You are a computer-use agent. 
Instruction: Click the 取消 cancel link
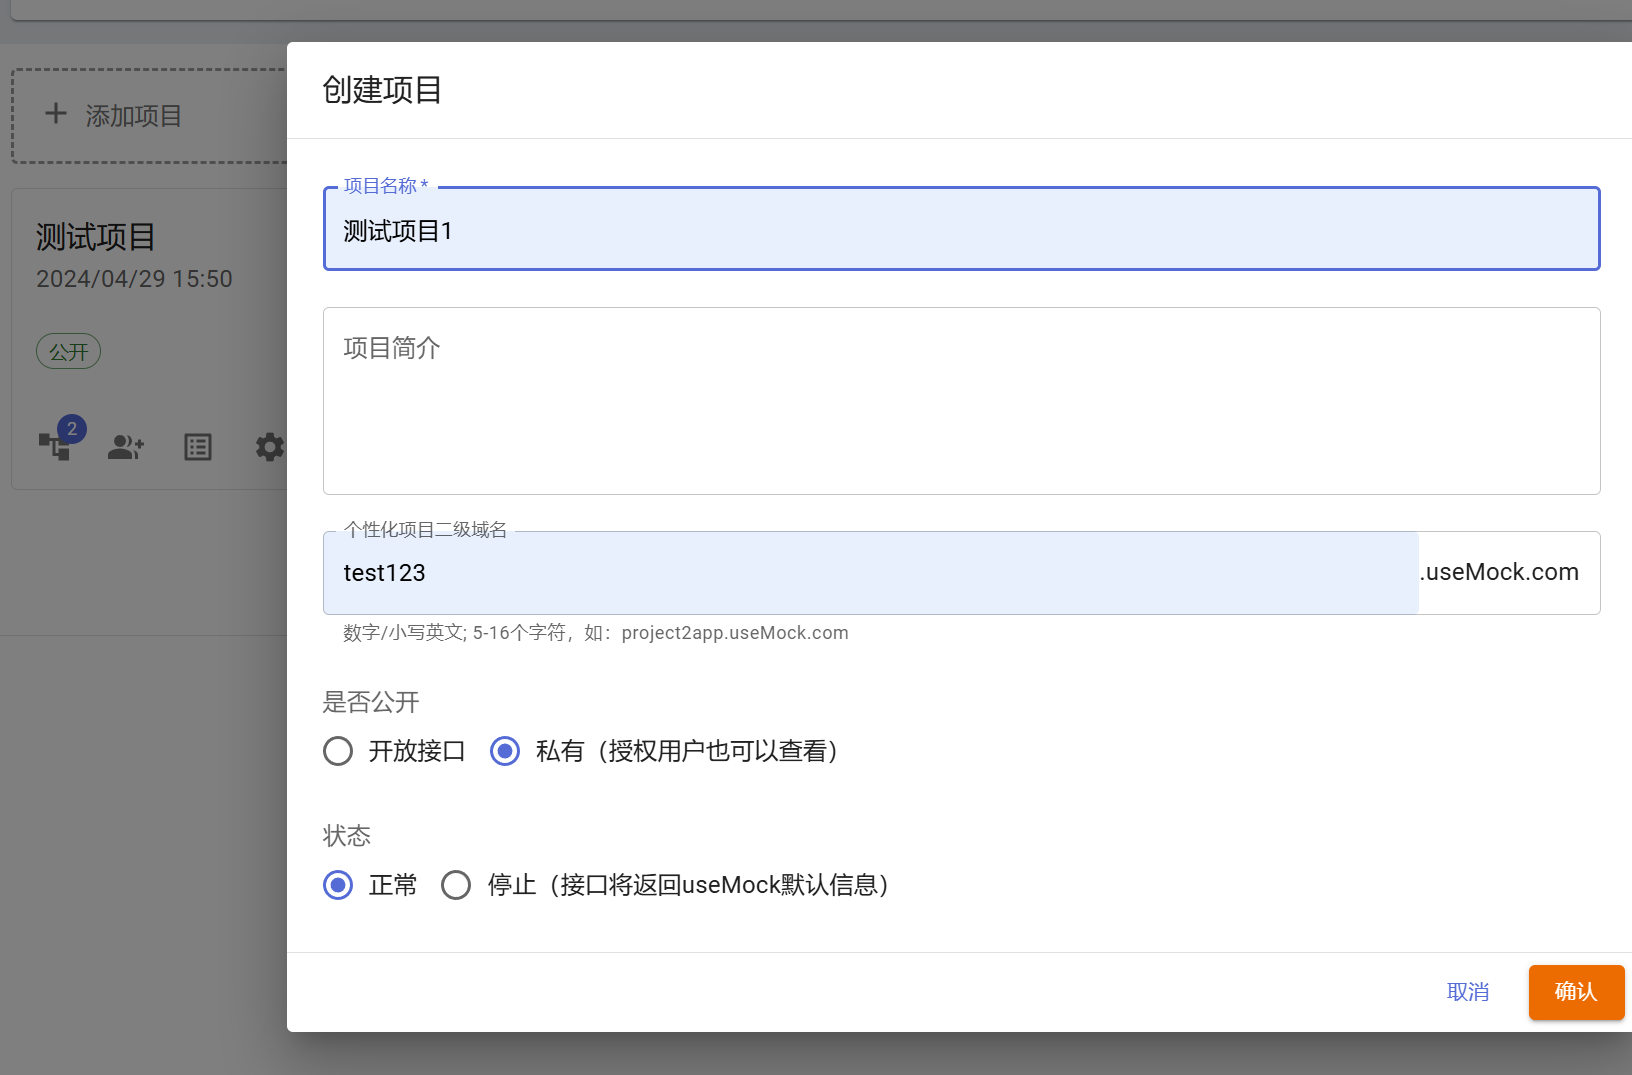(1469, 992)
